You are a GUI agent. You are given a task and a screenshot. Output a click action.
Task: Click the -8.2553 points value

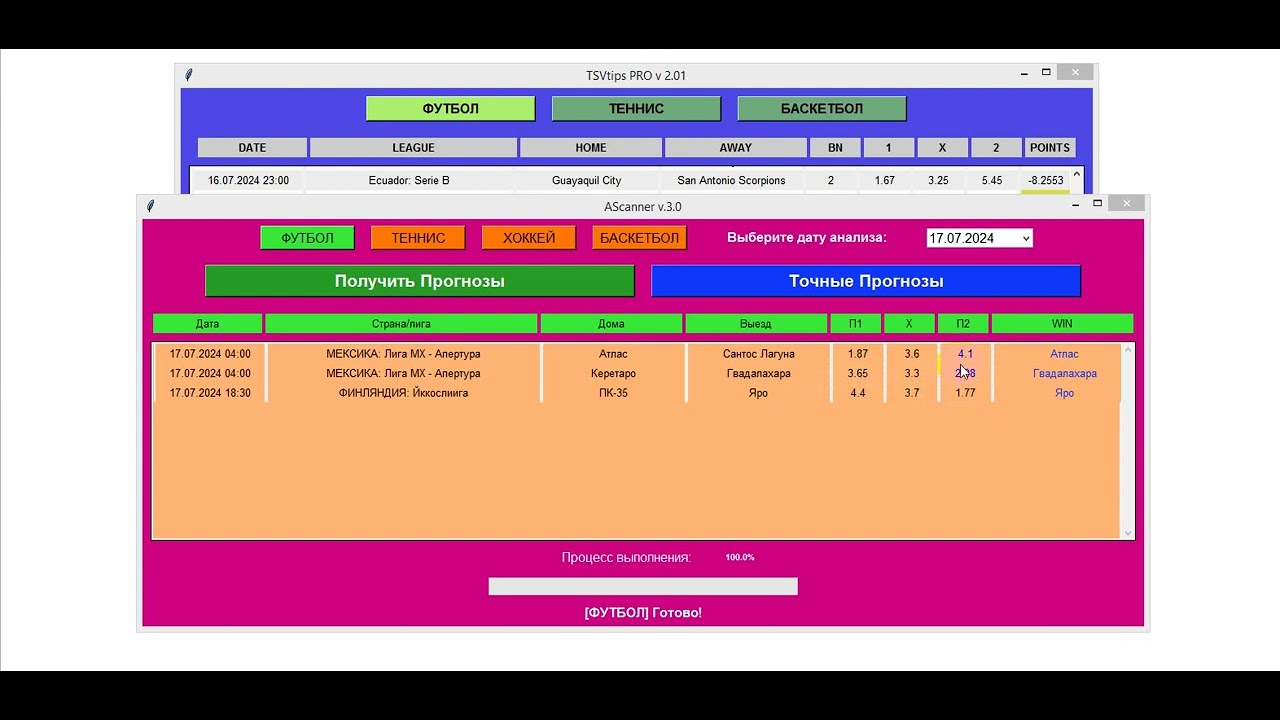[1046, 181]
